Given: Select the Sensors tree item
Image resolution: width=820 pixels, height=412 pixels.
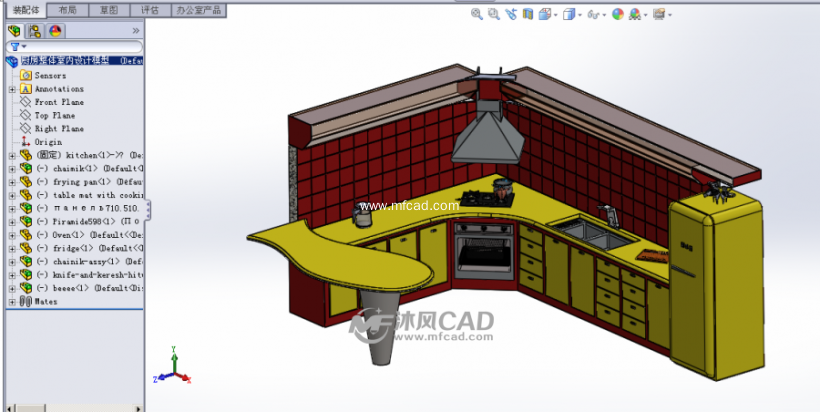Looking at the screenshot, I should coord(50,75).
